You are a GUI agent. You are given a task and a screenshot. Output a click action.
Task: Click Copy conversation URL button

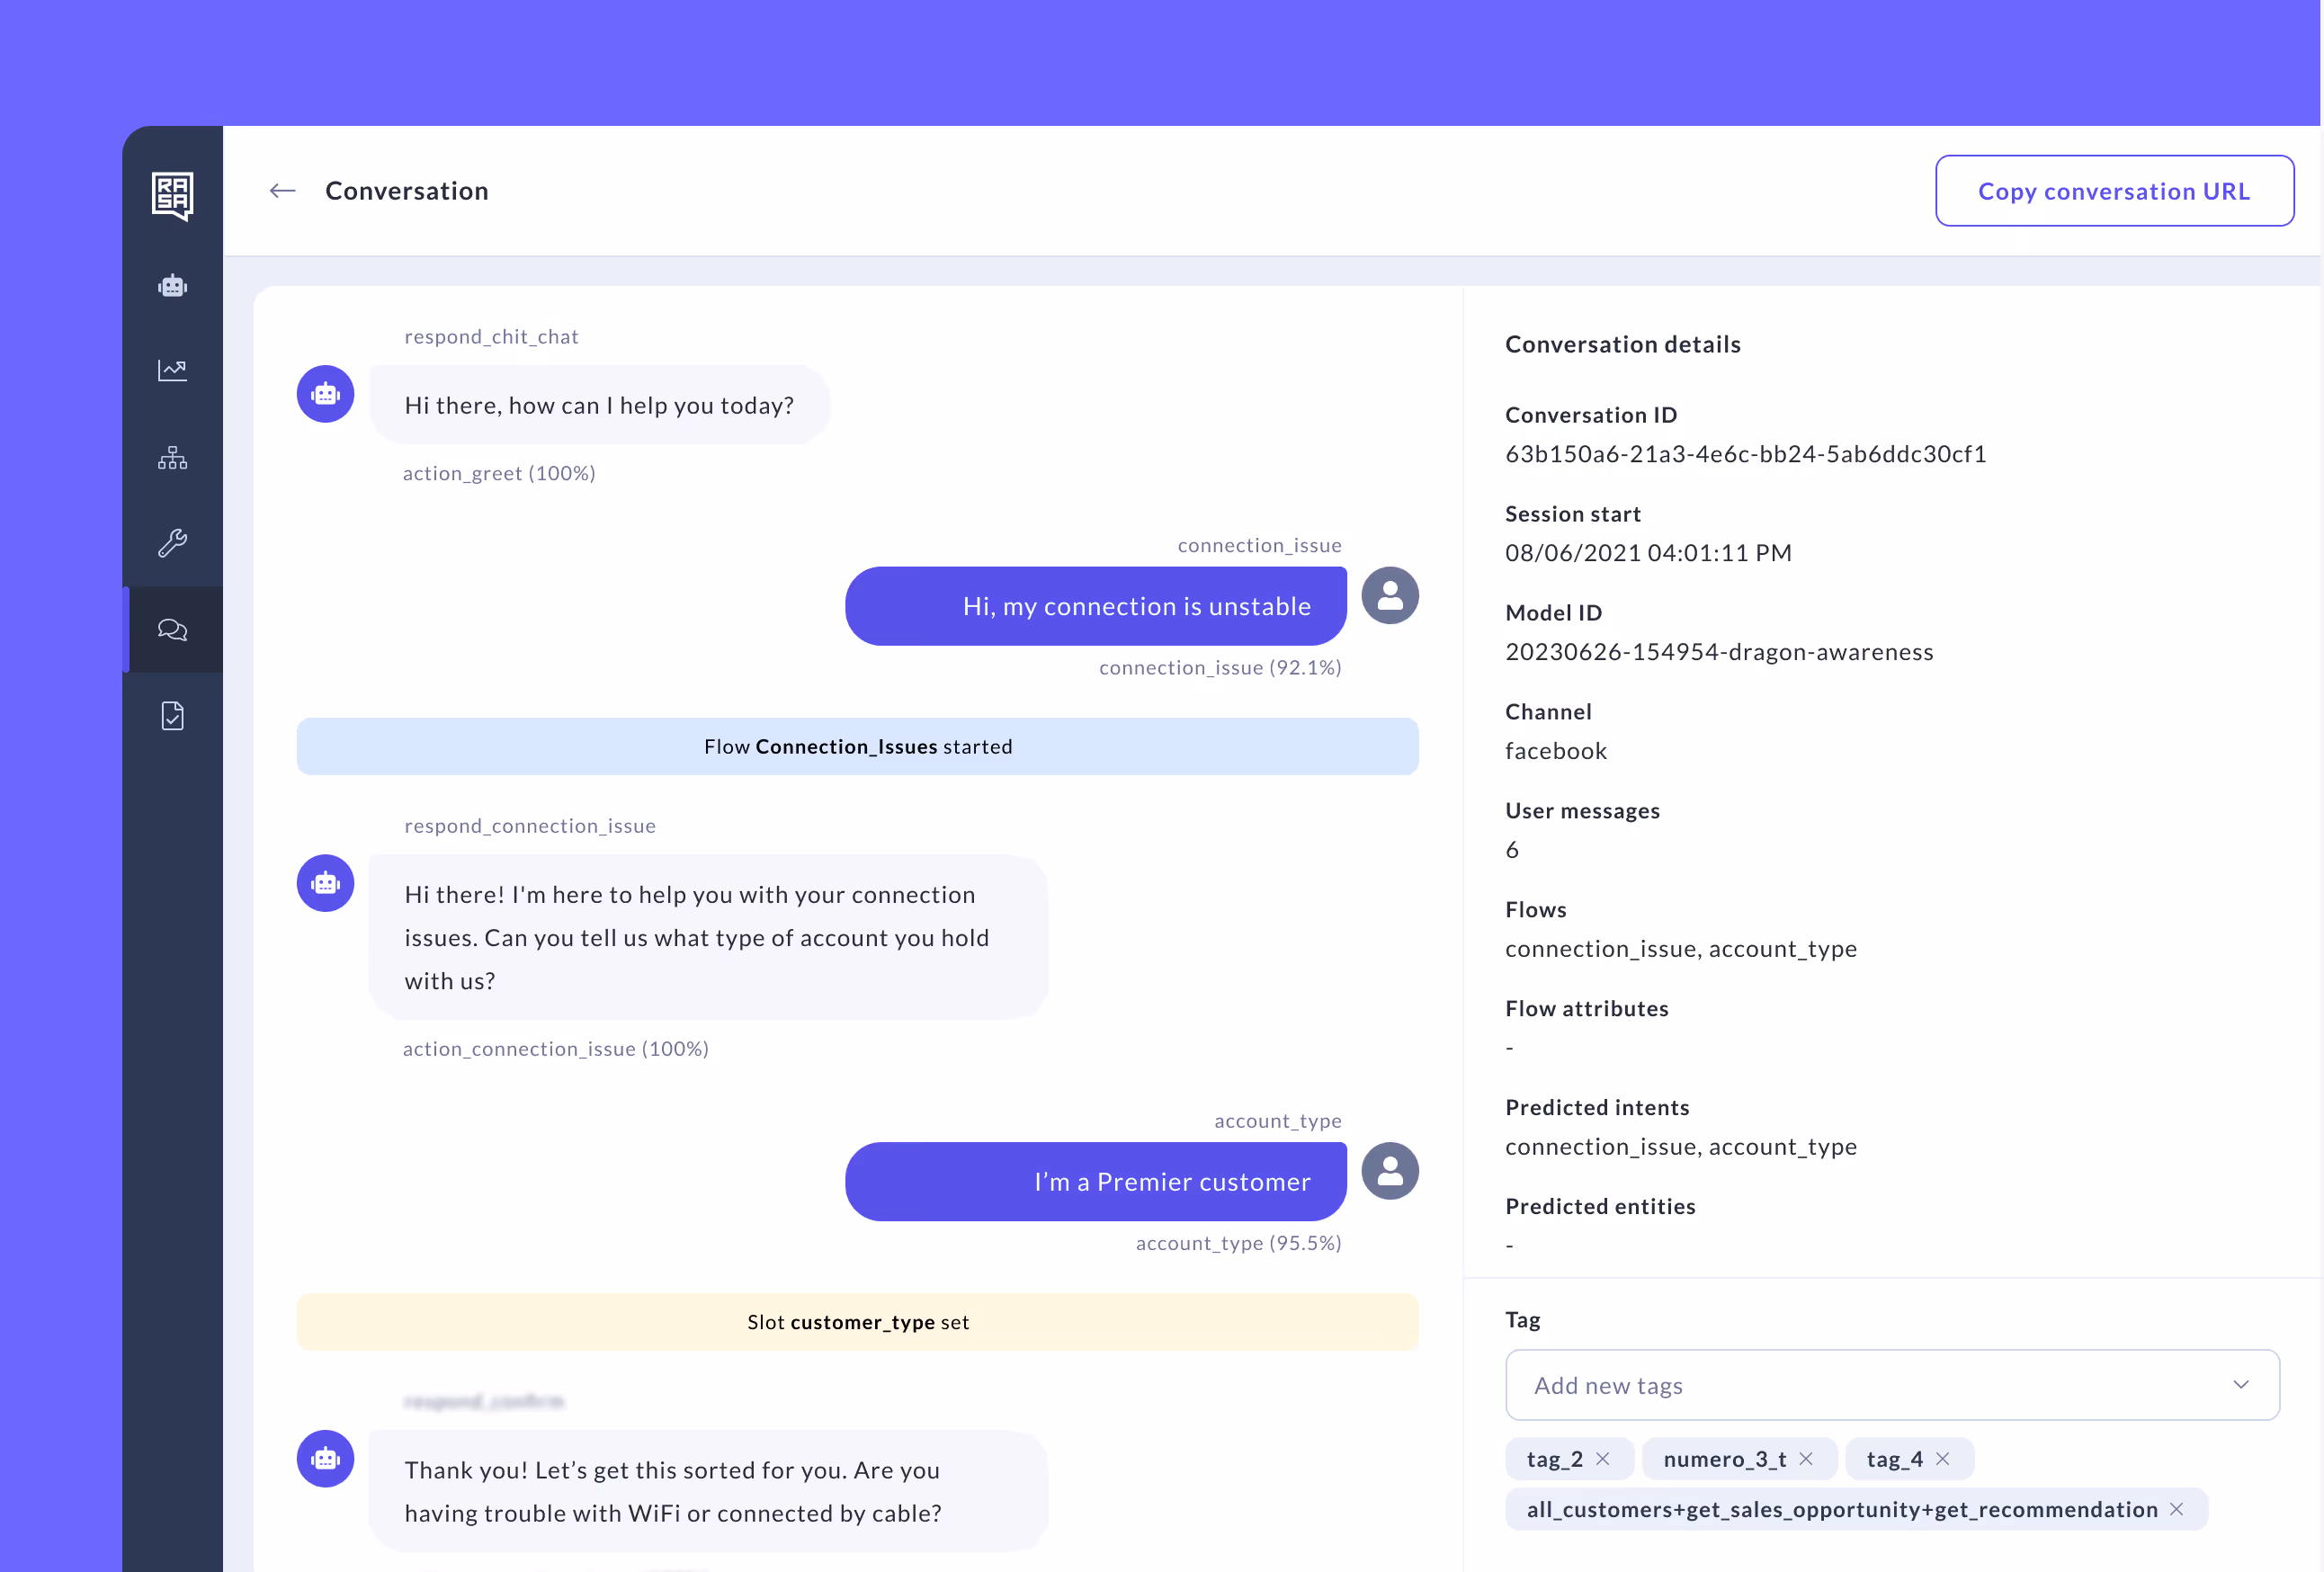2114,191
